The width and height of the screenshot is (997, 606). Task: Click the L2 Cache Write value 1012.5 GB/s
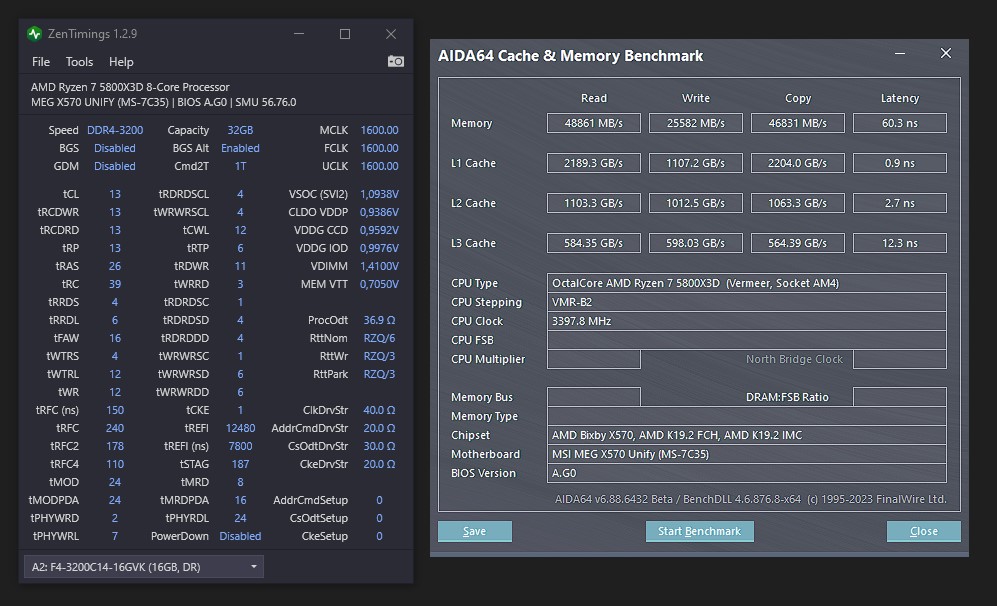click(696, 203)
